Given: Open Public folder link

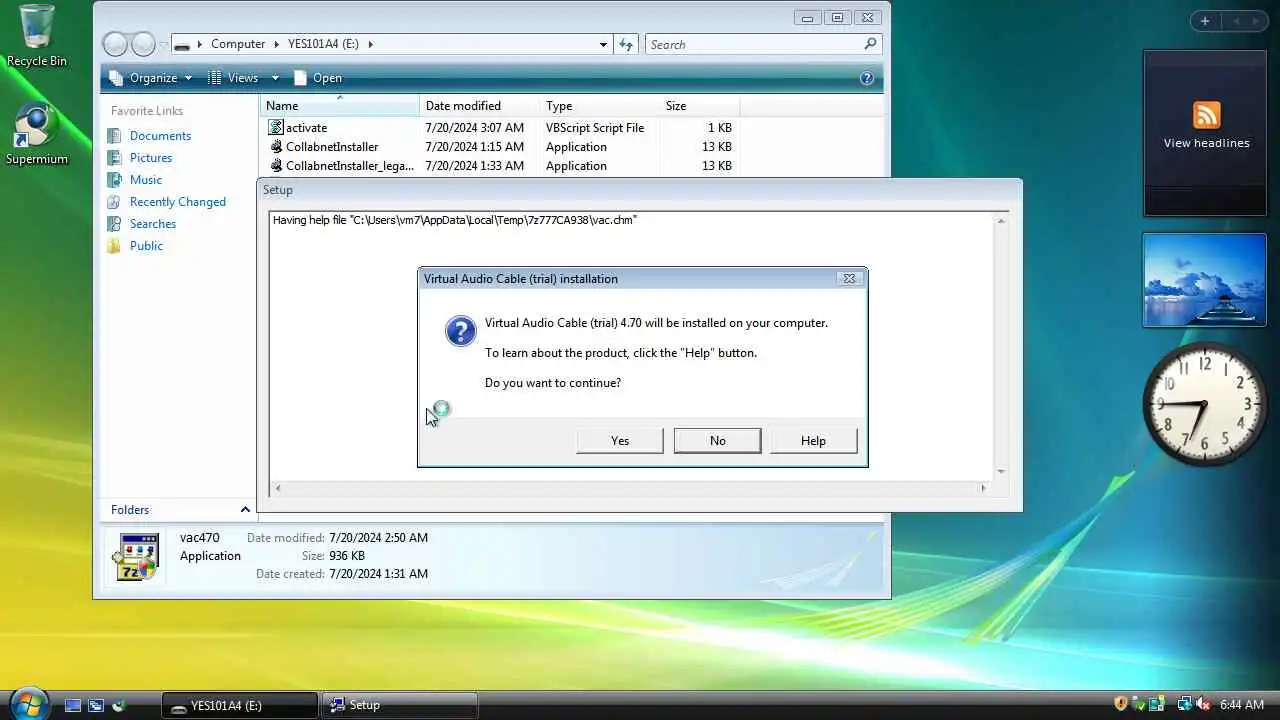Looking at the screenshot, I should tap(146, 246).
